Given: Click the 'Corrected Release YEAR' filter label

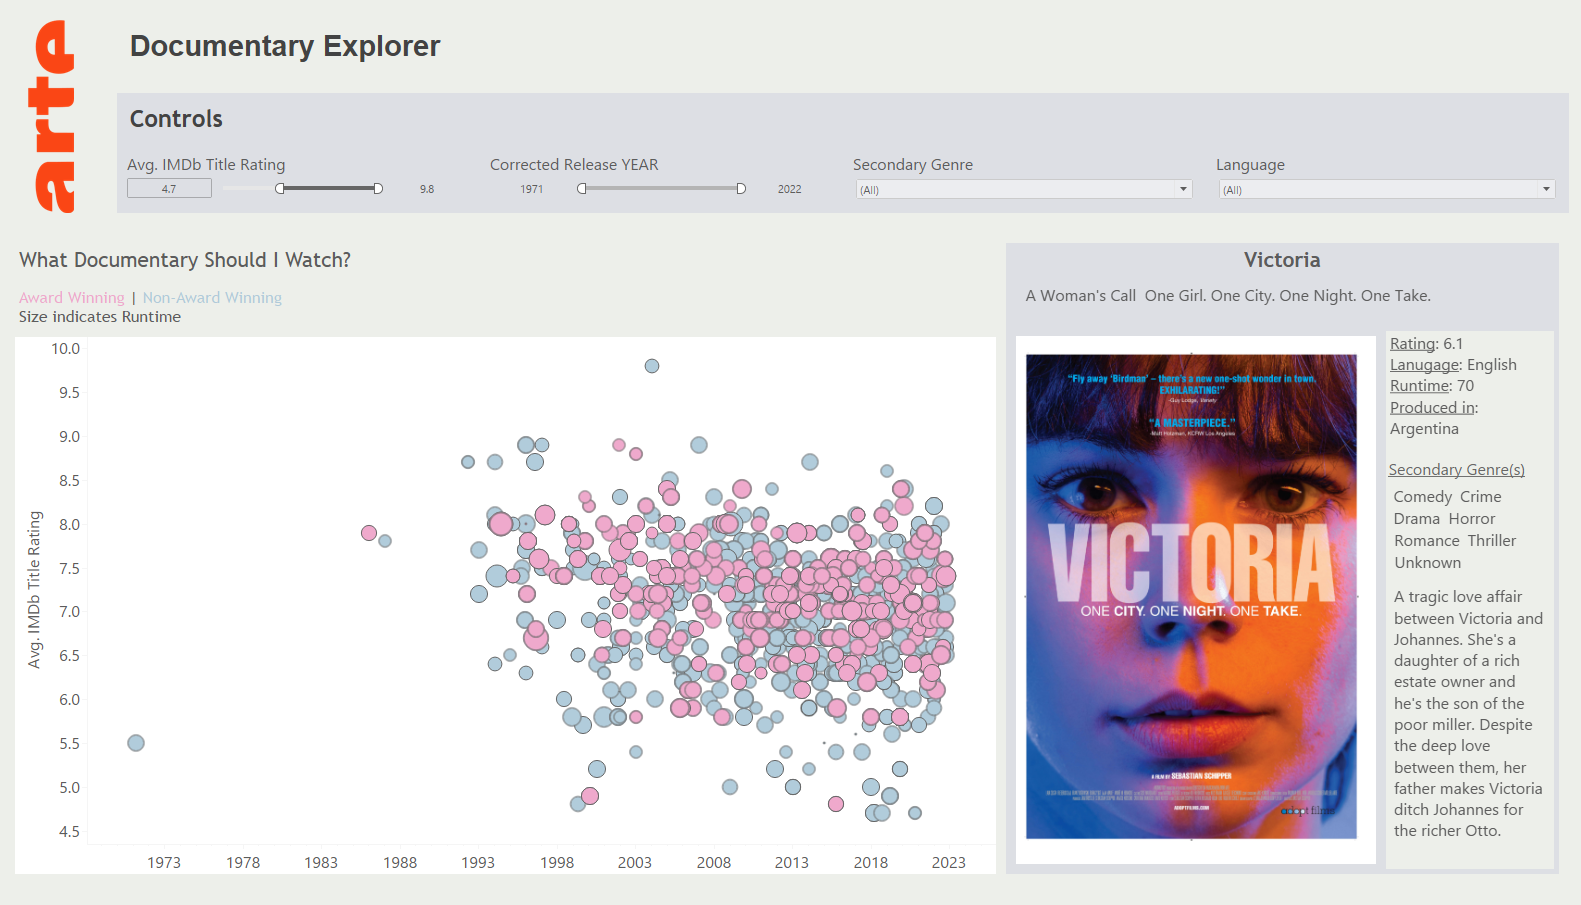Looking at the screenshot, I should (x=574, y=165).
